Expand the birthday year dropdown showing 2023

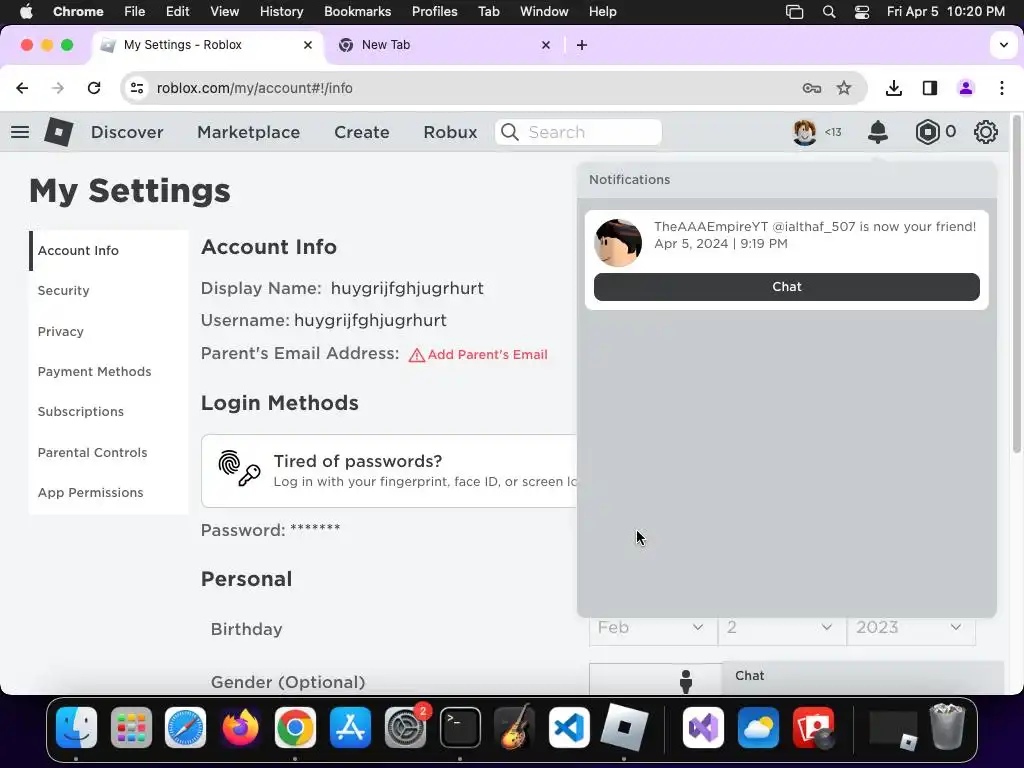coord(911,628)
